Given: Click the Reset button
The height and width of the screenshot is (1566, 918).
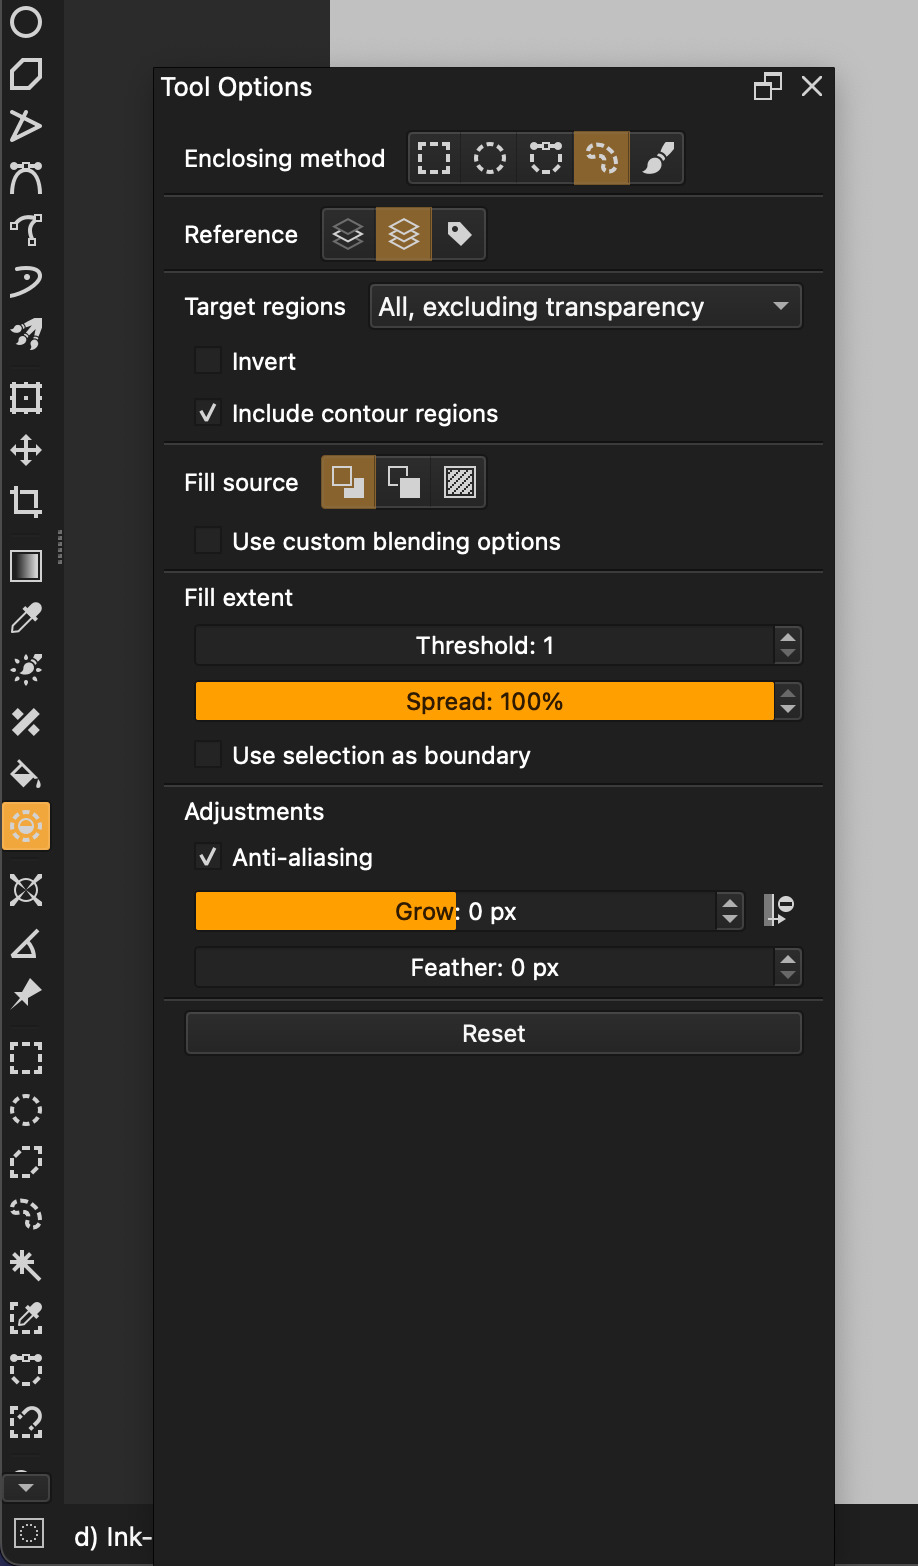Looking at the screenshot, I should (x=493, y=1033).
